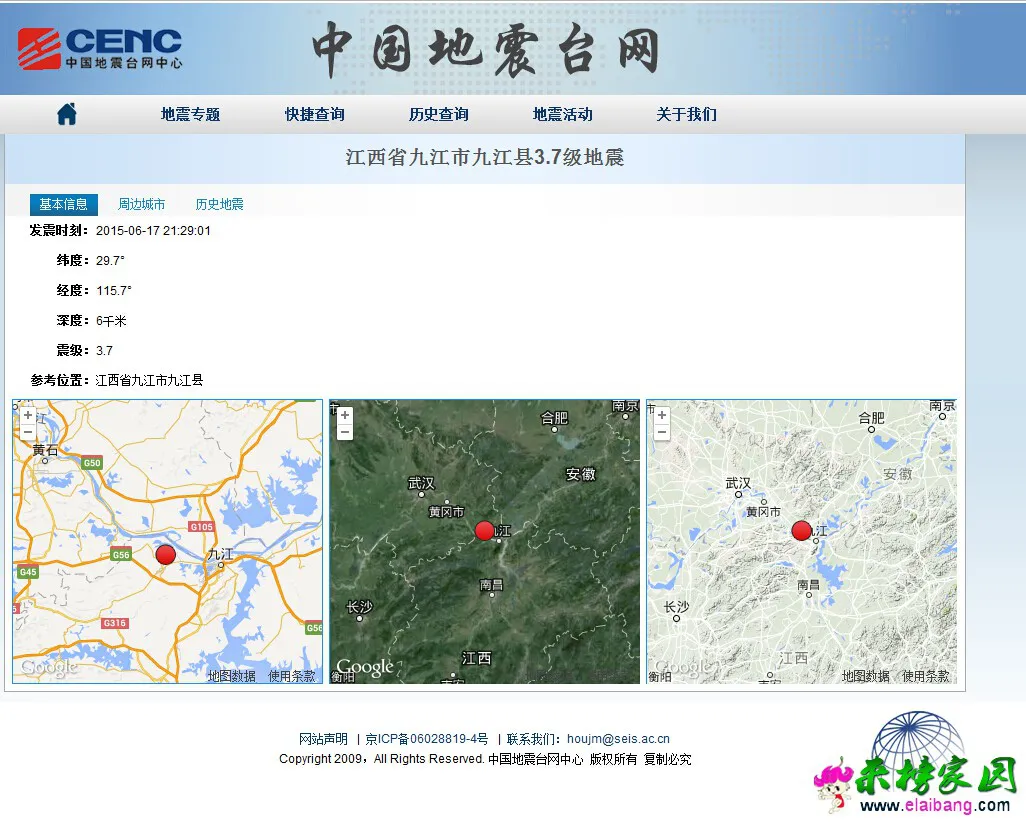Zoom in on the terrain map
This screenshot has width=1026, height=823.
(662, 415)
